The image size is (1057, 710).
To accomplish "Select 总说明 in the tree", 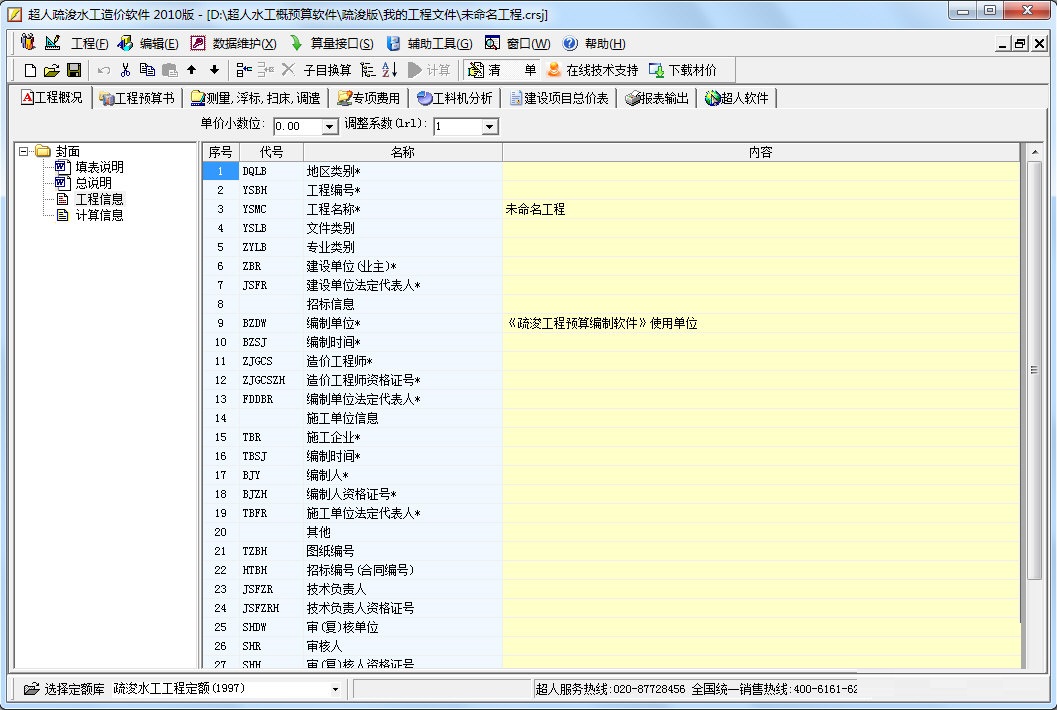I will 93,183.
